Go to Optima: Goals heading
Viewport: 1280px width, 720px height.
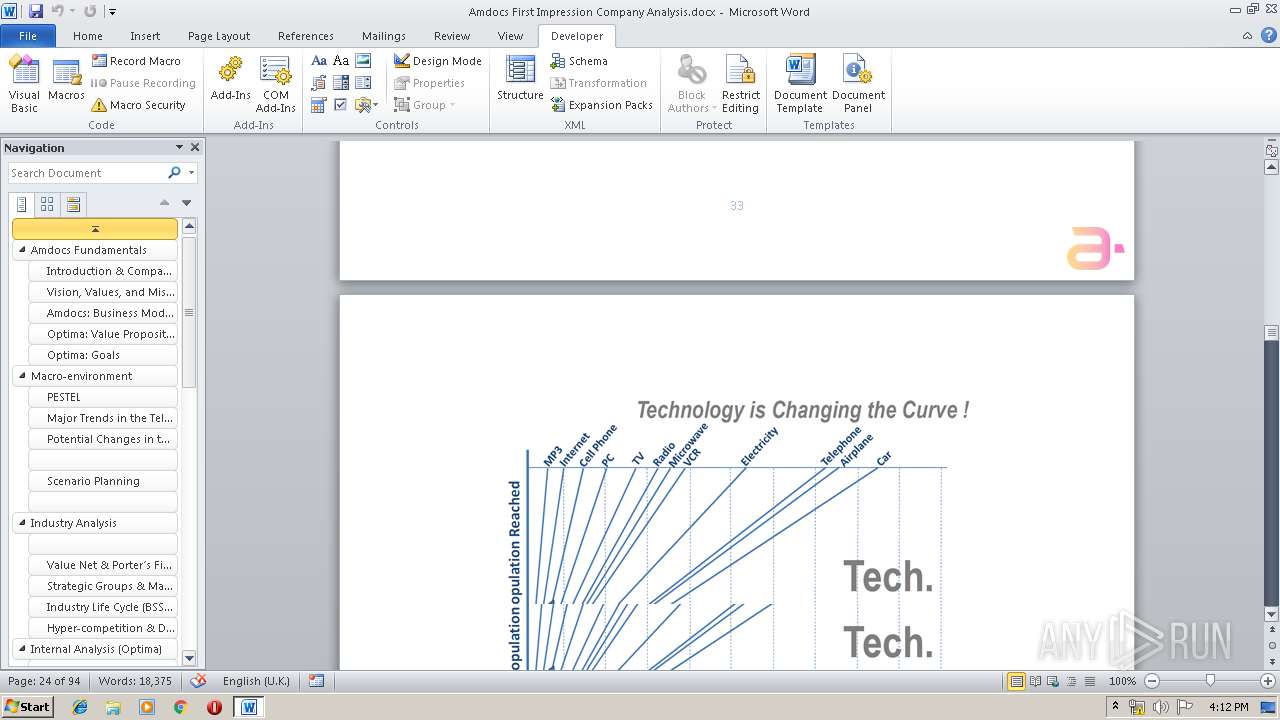[103, 355]
